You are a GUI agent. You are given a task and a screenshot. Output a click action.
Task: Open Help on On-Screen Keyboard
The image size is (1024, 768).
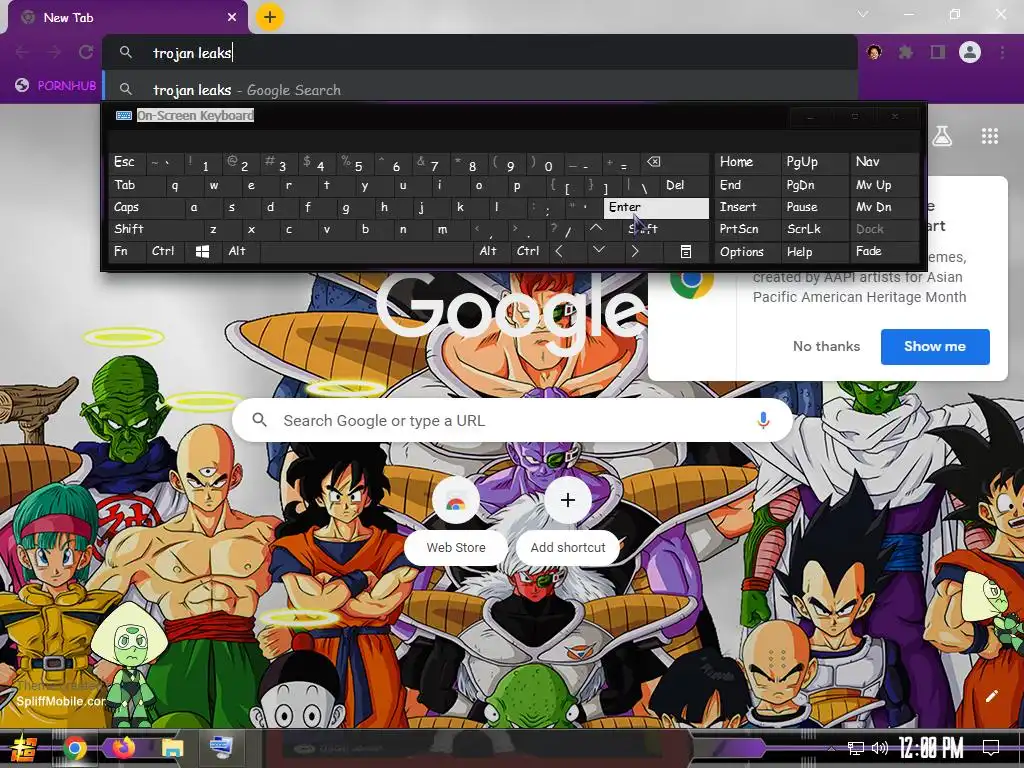coord(814,251)
